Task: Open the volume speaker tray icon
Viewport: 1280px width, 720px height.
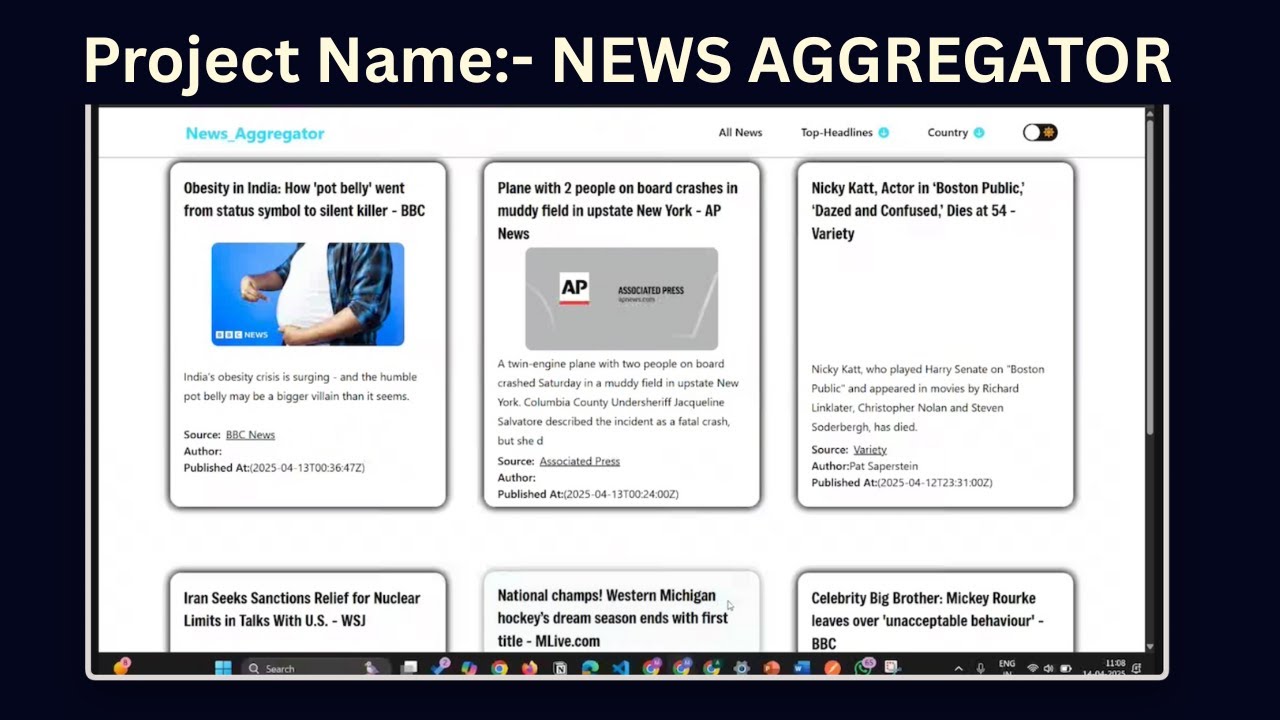Action: coord(1048,668)
